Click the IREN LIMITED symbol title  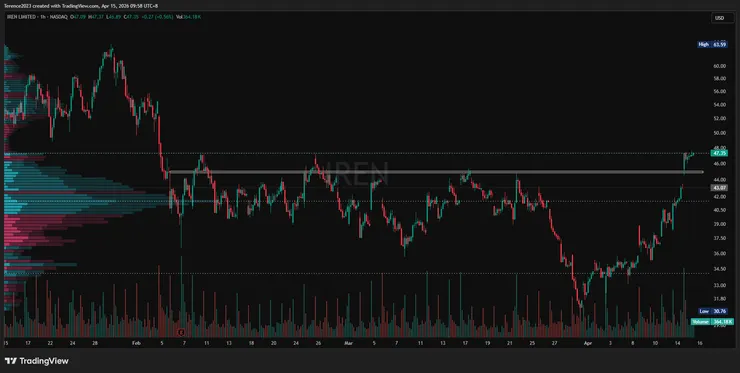point(20,17)
